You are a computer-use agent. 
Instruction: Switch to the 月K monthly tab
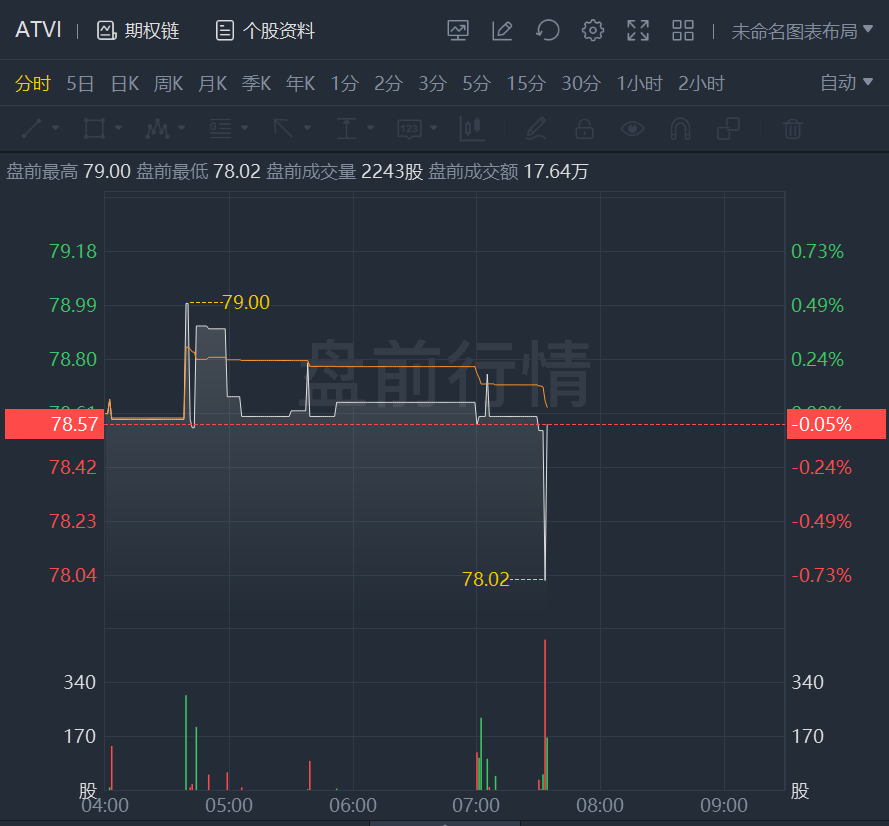coord(213,83)
